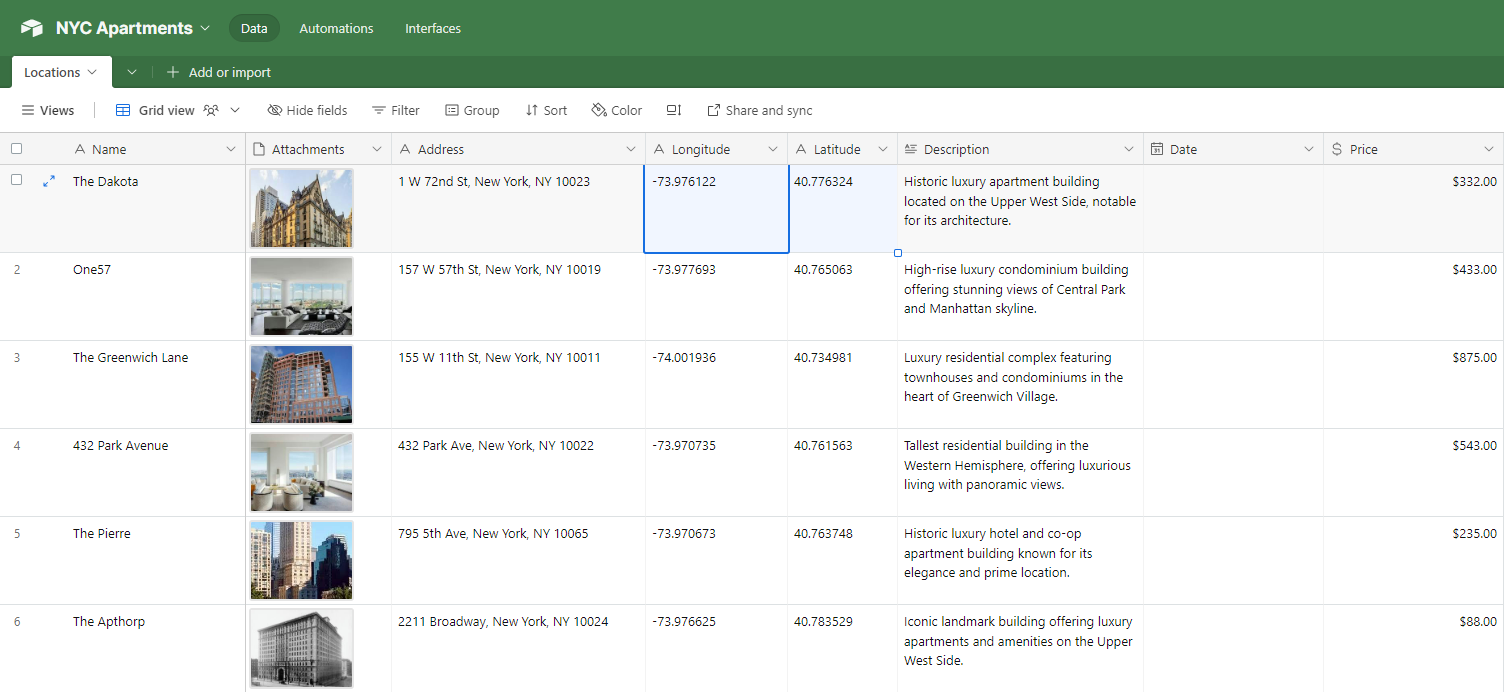This screenshot has width=1504, height=692.
Task: Open the Price column dropdown arrow
Action: (x=1489, y=149)
